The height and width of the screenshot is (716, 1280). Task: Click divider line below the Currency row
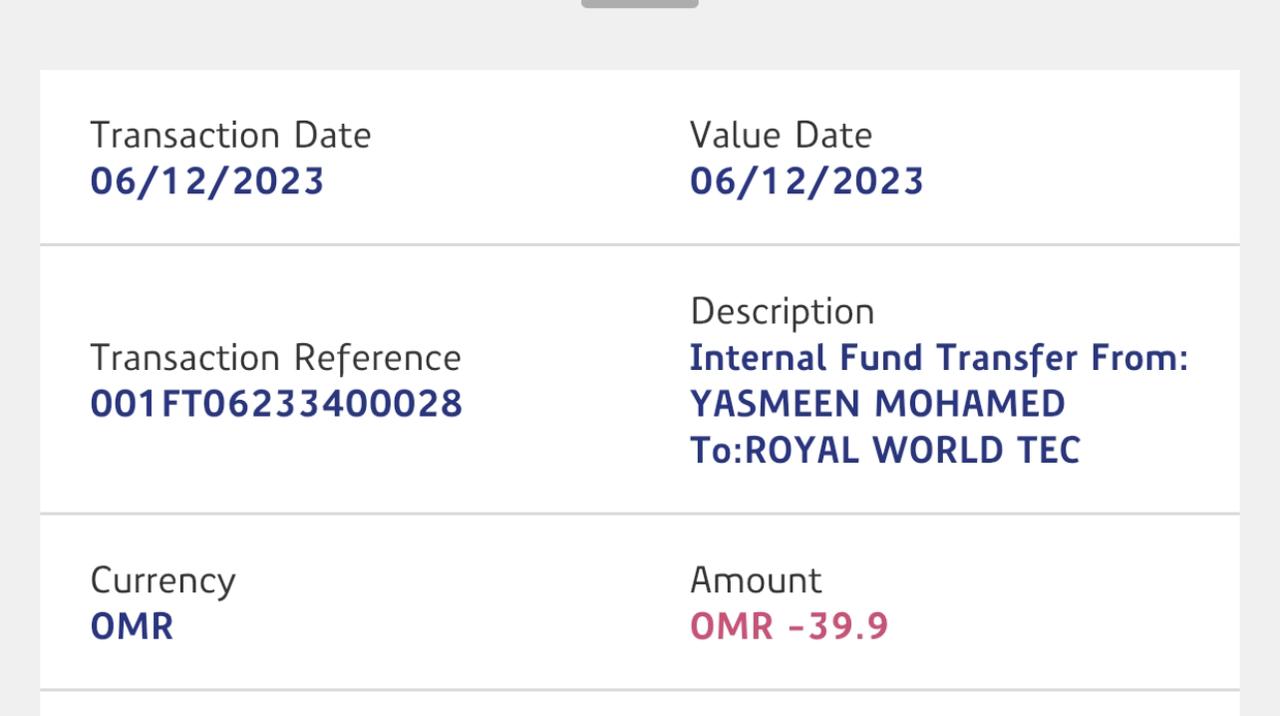(x=640, y=690)
